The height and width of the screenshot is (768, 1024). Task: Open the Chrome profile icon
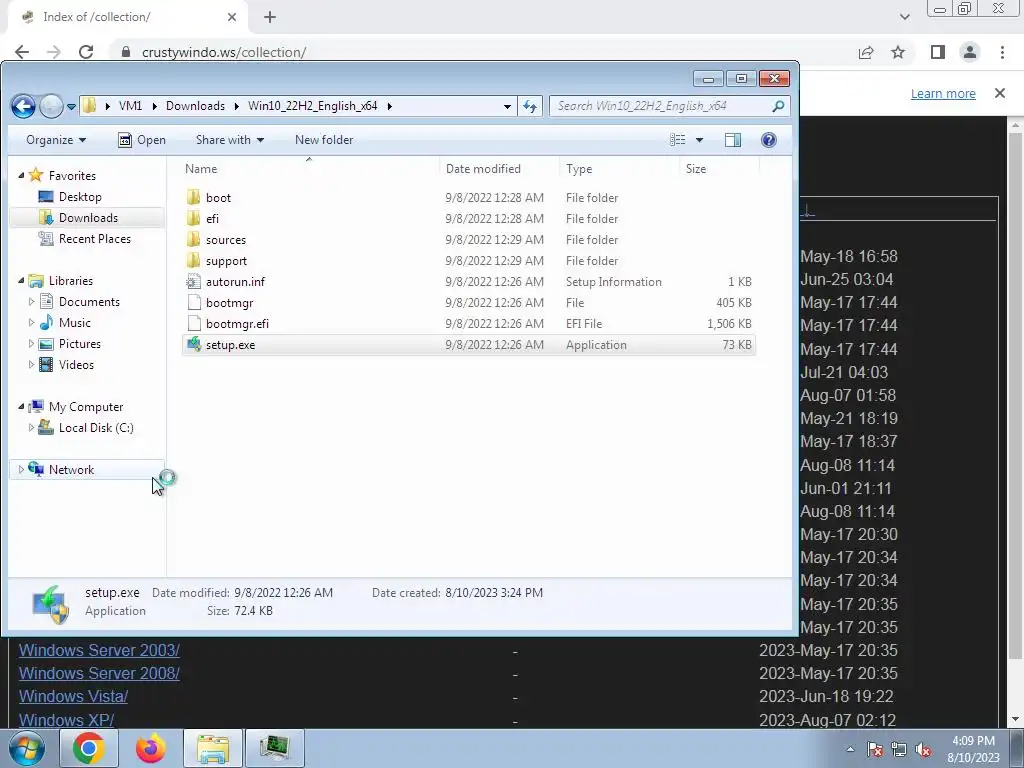pyautogui.click(x=970, y=52)
